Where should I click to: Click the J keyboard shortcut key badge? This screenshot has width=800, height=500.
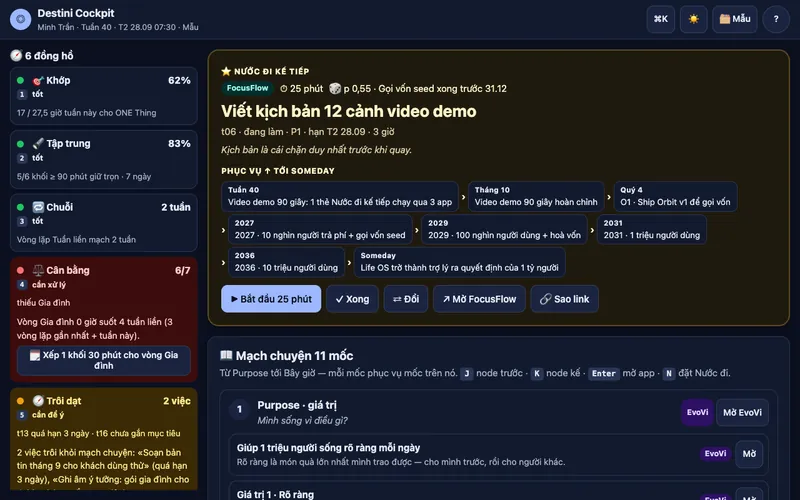pyautogui.click(x=466, y=373)
